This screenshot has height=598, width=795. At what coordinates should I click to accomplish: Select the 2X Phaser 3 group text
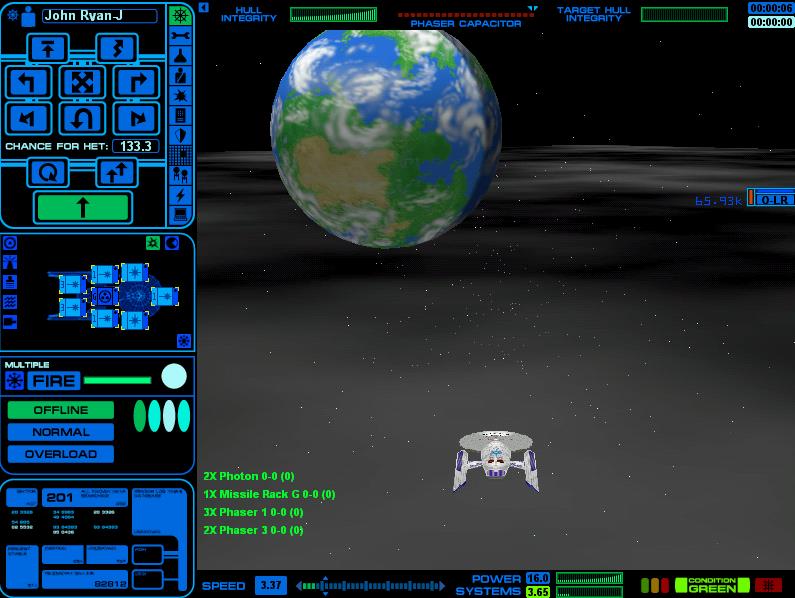click(253, 530)
